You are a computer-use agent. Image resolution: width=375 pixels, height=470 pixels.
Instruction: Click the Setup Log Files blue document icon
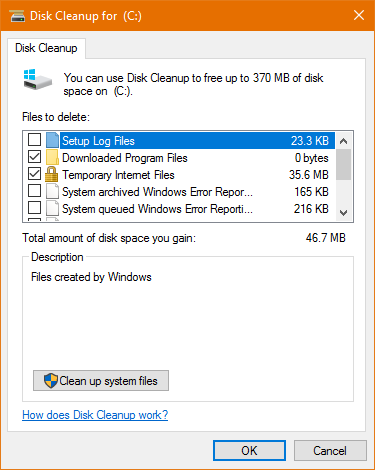pos(52,140)
